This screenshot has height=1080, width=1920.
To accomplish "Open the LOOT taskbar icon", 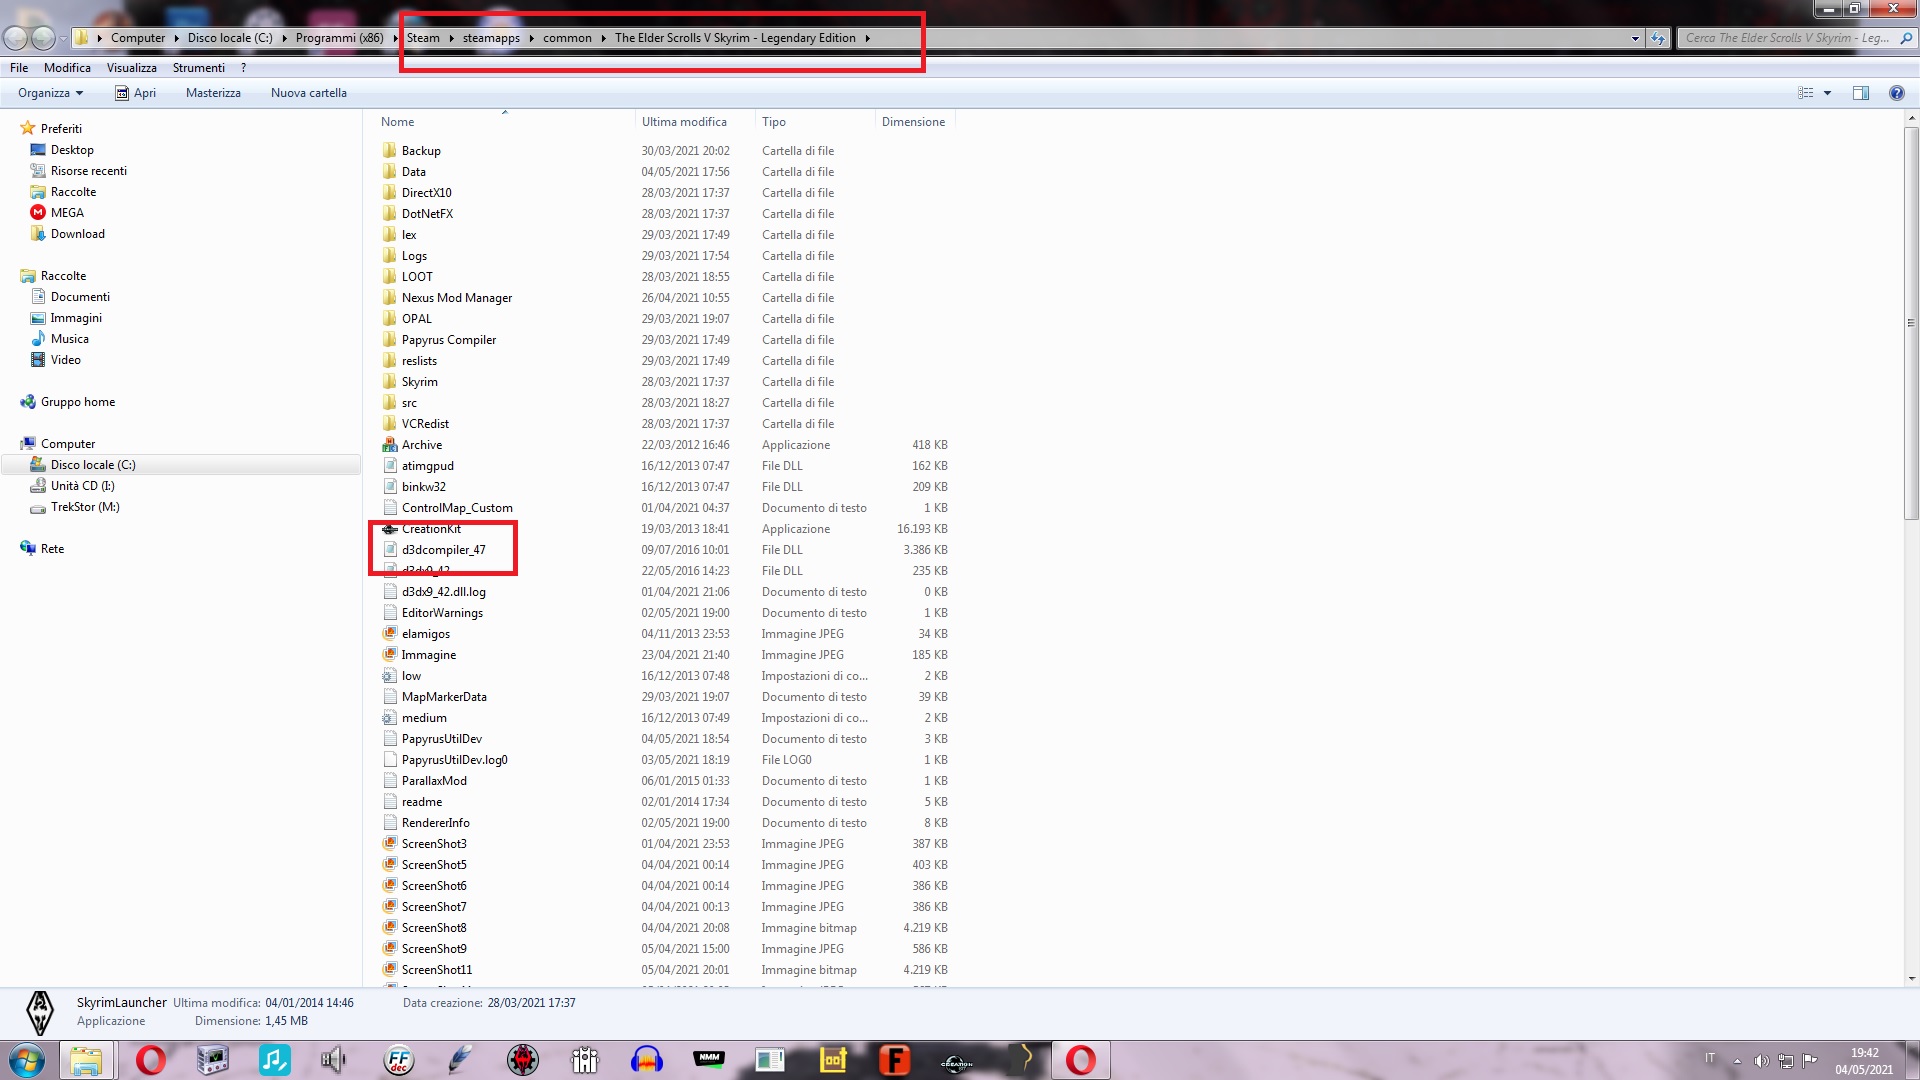I will tap(833, 1060).
